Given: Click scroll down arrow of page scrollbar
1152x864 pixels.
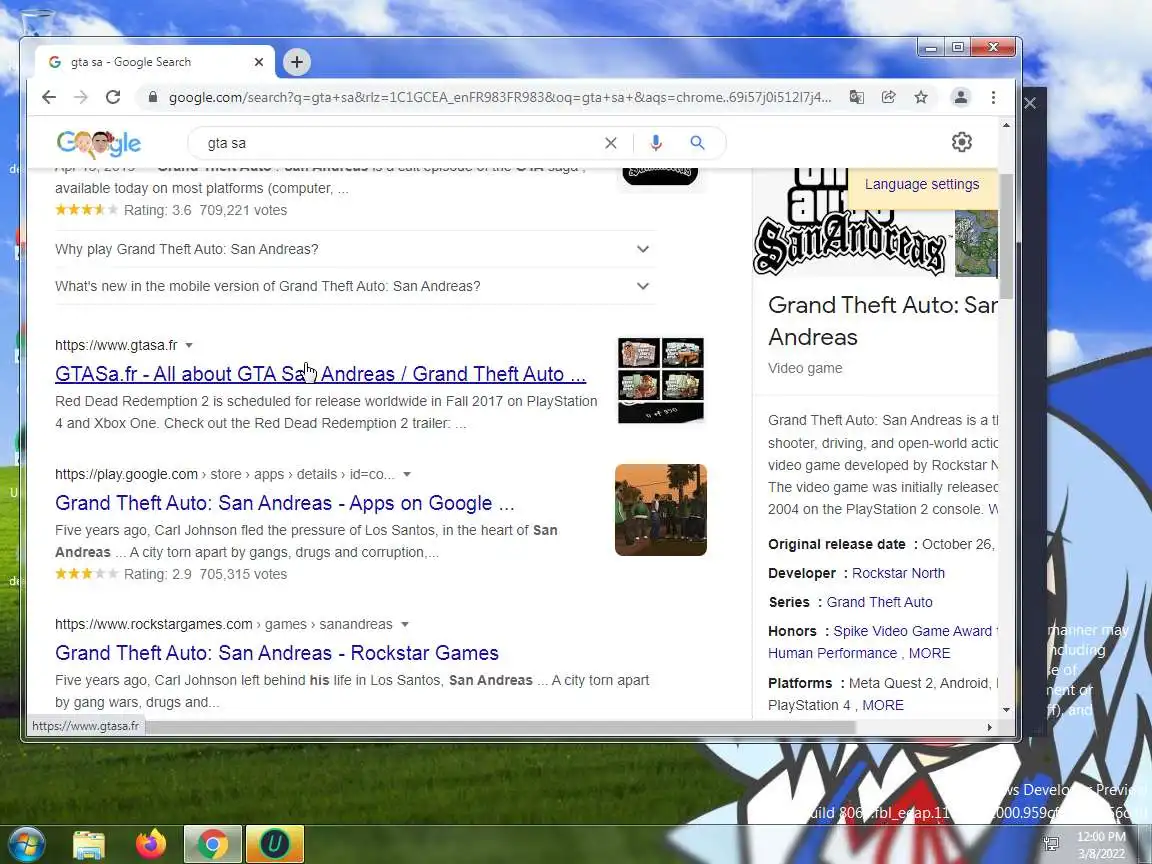Looking at the screenshot, I should pos(1007,710).
